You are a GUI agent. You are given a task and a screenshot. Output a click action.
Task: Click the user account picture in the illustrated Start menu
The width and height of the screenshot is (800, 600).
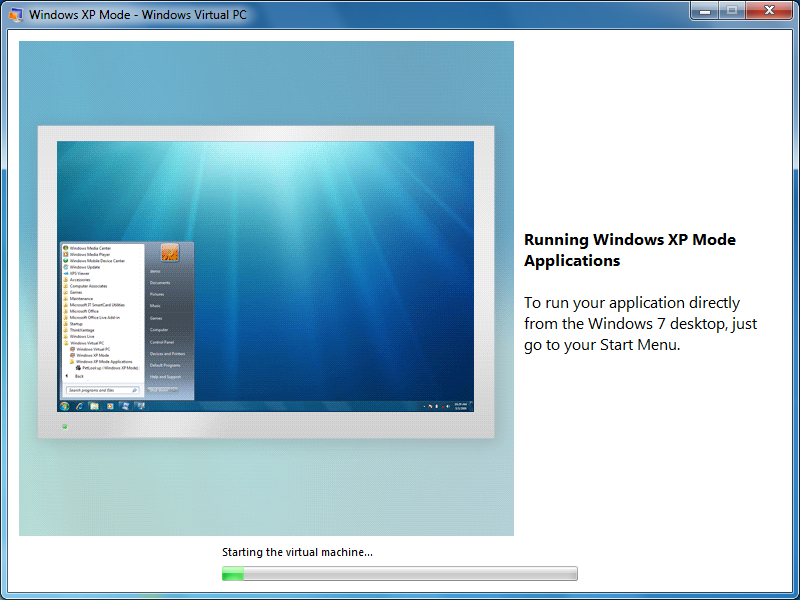169,253
